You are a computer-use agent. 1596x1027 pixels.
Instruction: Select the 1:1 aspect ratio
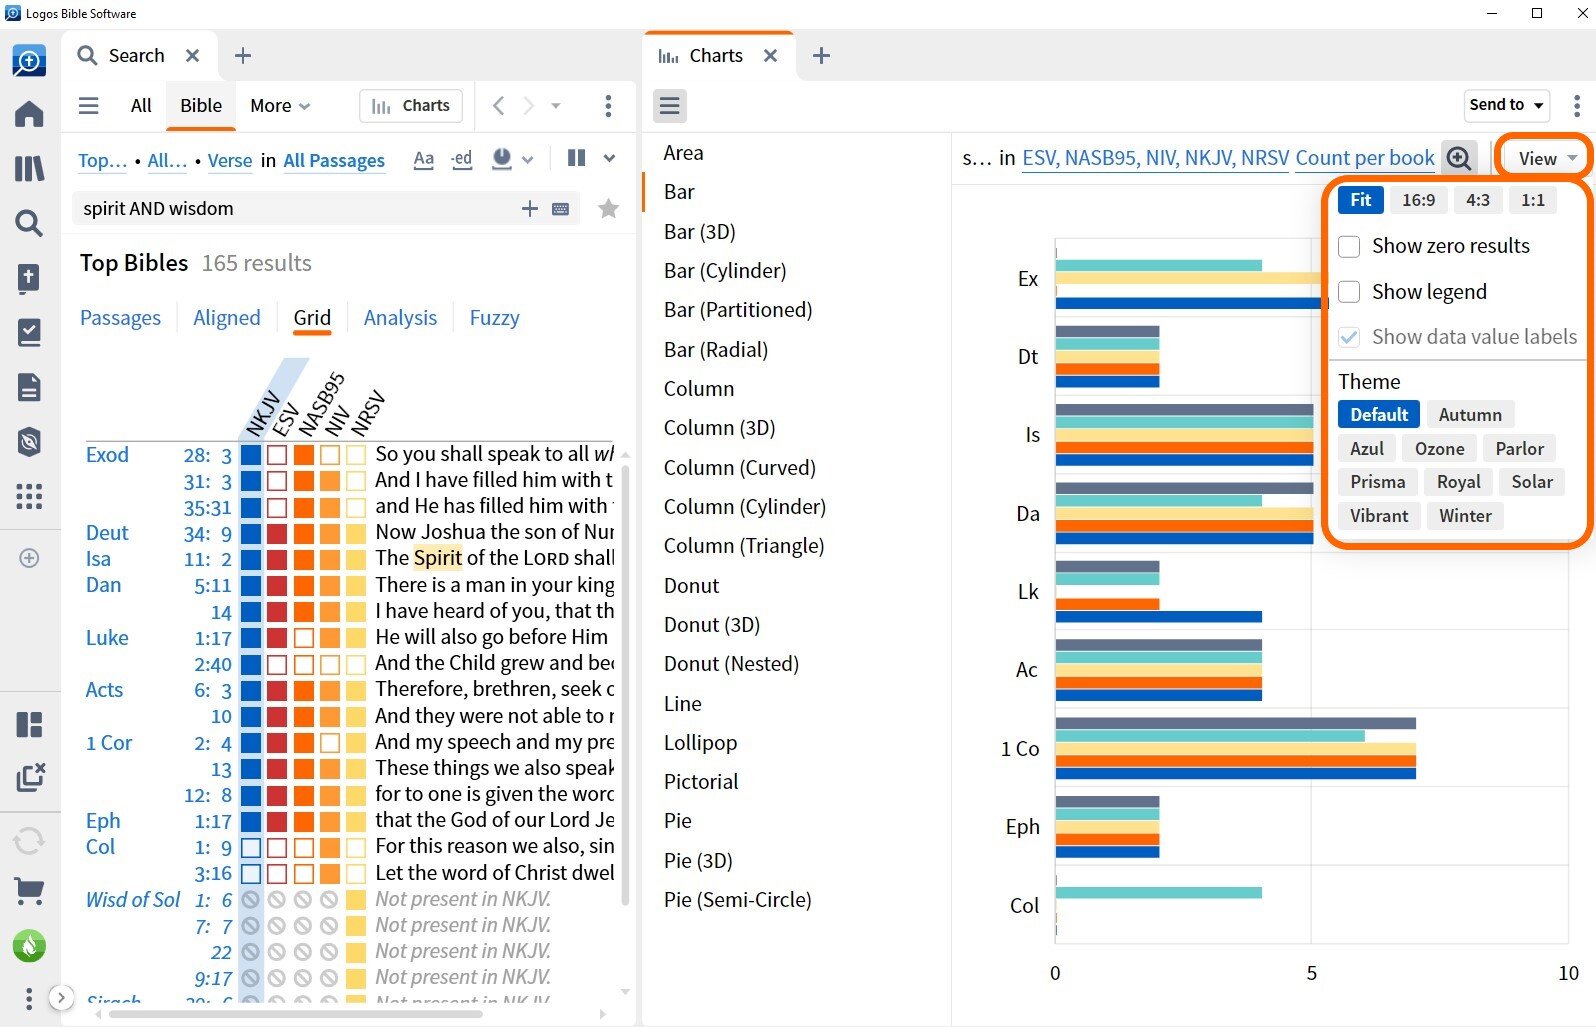pyautogui.click(x=1532, y=200)
